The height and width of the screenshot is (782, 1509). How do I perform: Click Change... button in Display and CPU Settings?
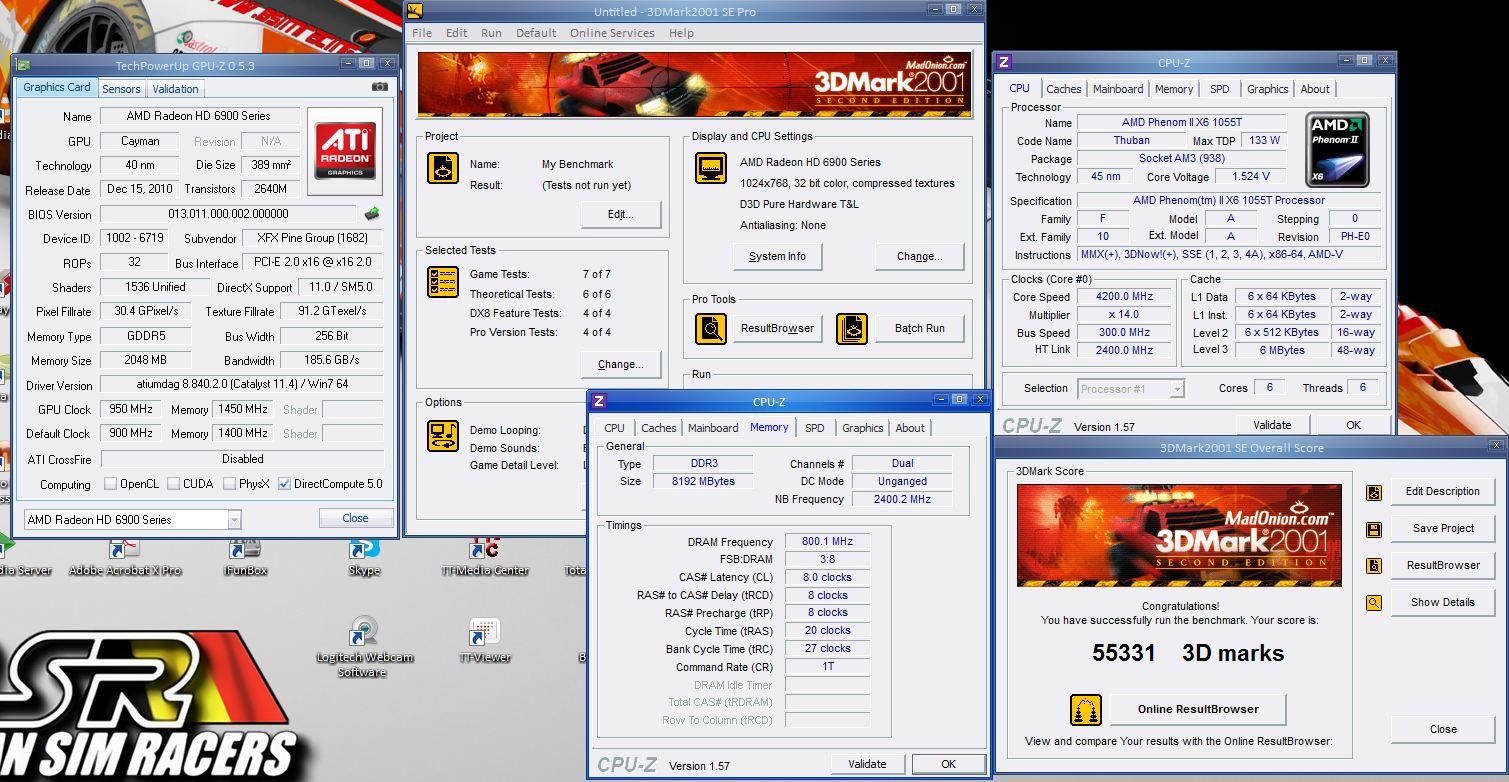tap(920, 256)
